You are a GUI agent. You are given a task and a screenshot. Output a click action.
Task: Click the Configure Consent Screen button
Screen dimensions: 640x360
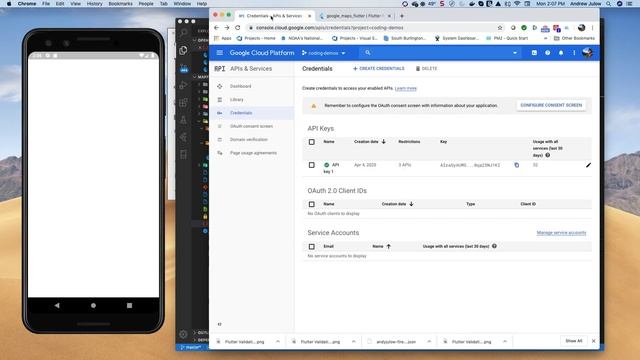[x=551, y=105]
